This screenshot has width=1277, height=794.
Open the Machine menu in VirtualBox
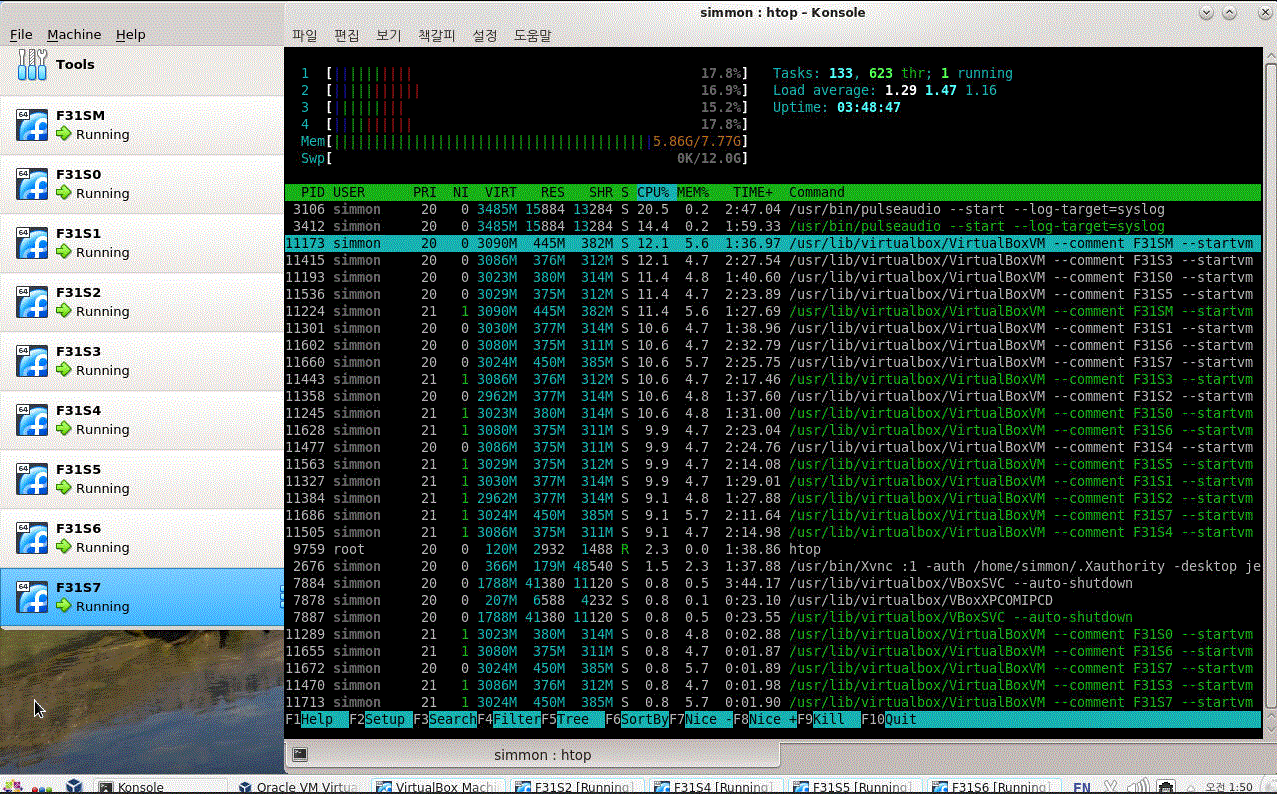pyautogui.click(x=74, y=34)
